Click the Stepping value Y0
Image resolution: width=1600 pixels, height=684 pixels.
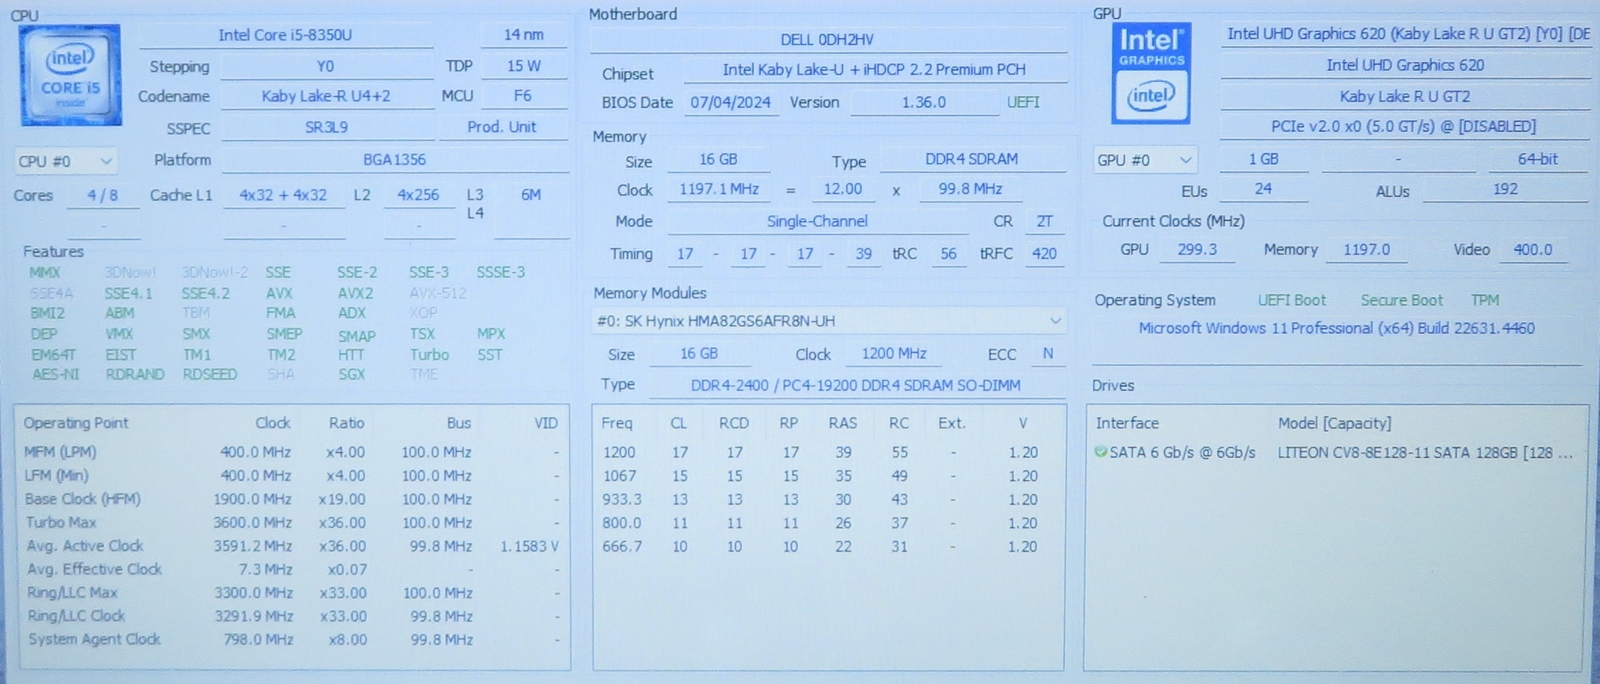click(x=326, y=66)
